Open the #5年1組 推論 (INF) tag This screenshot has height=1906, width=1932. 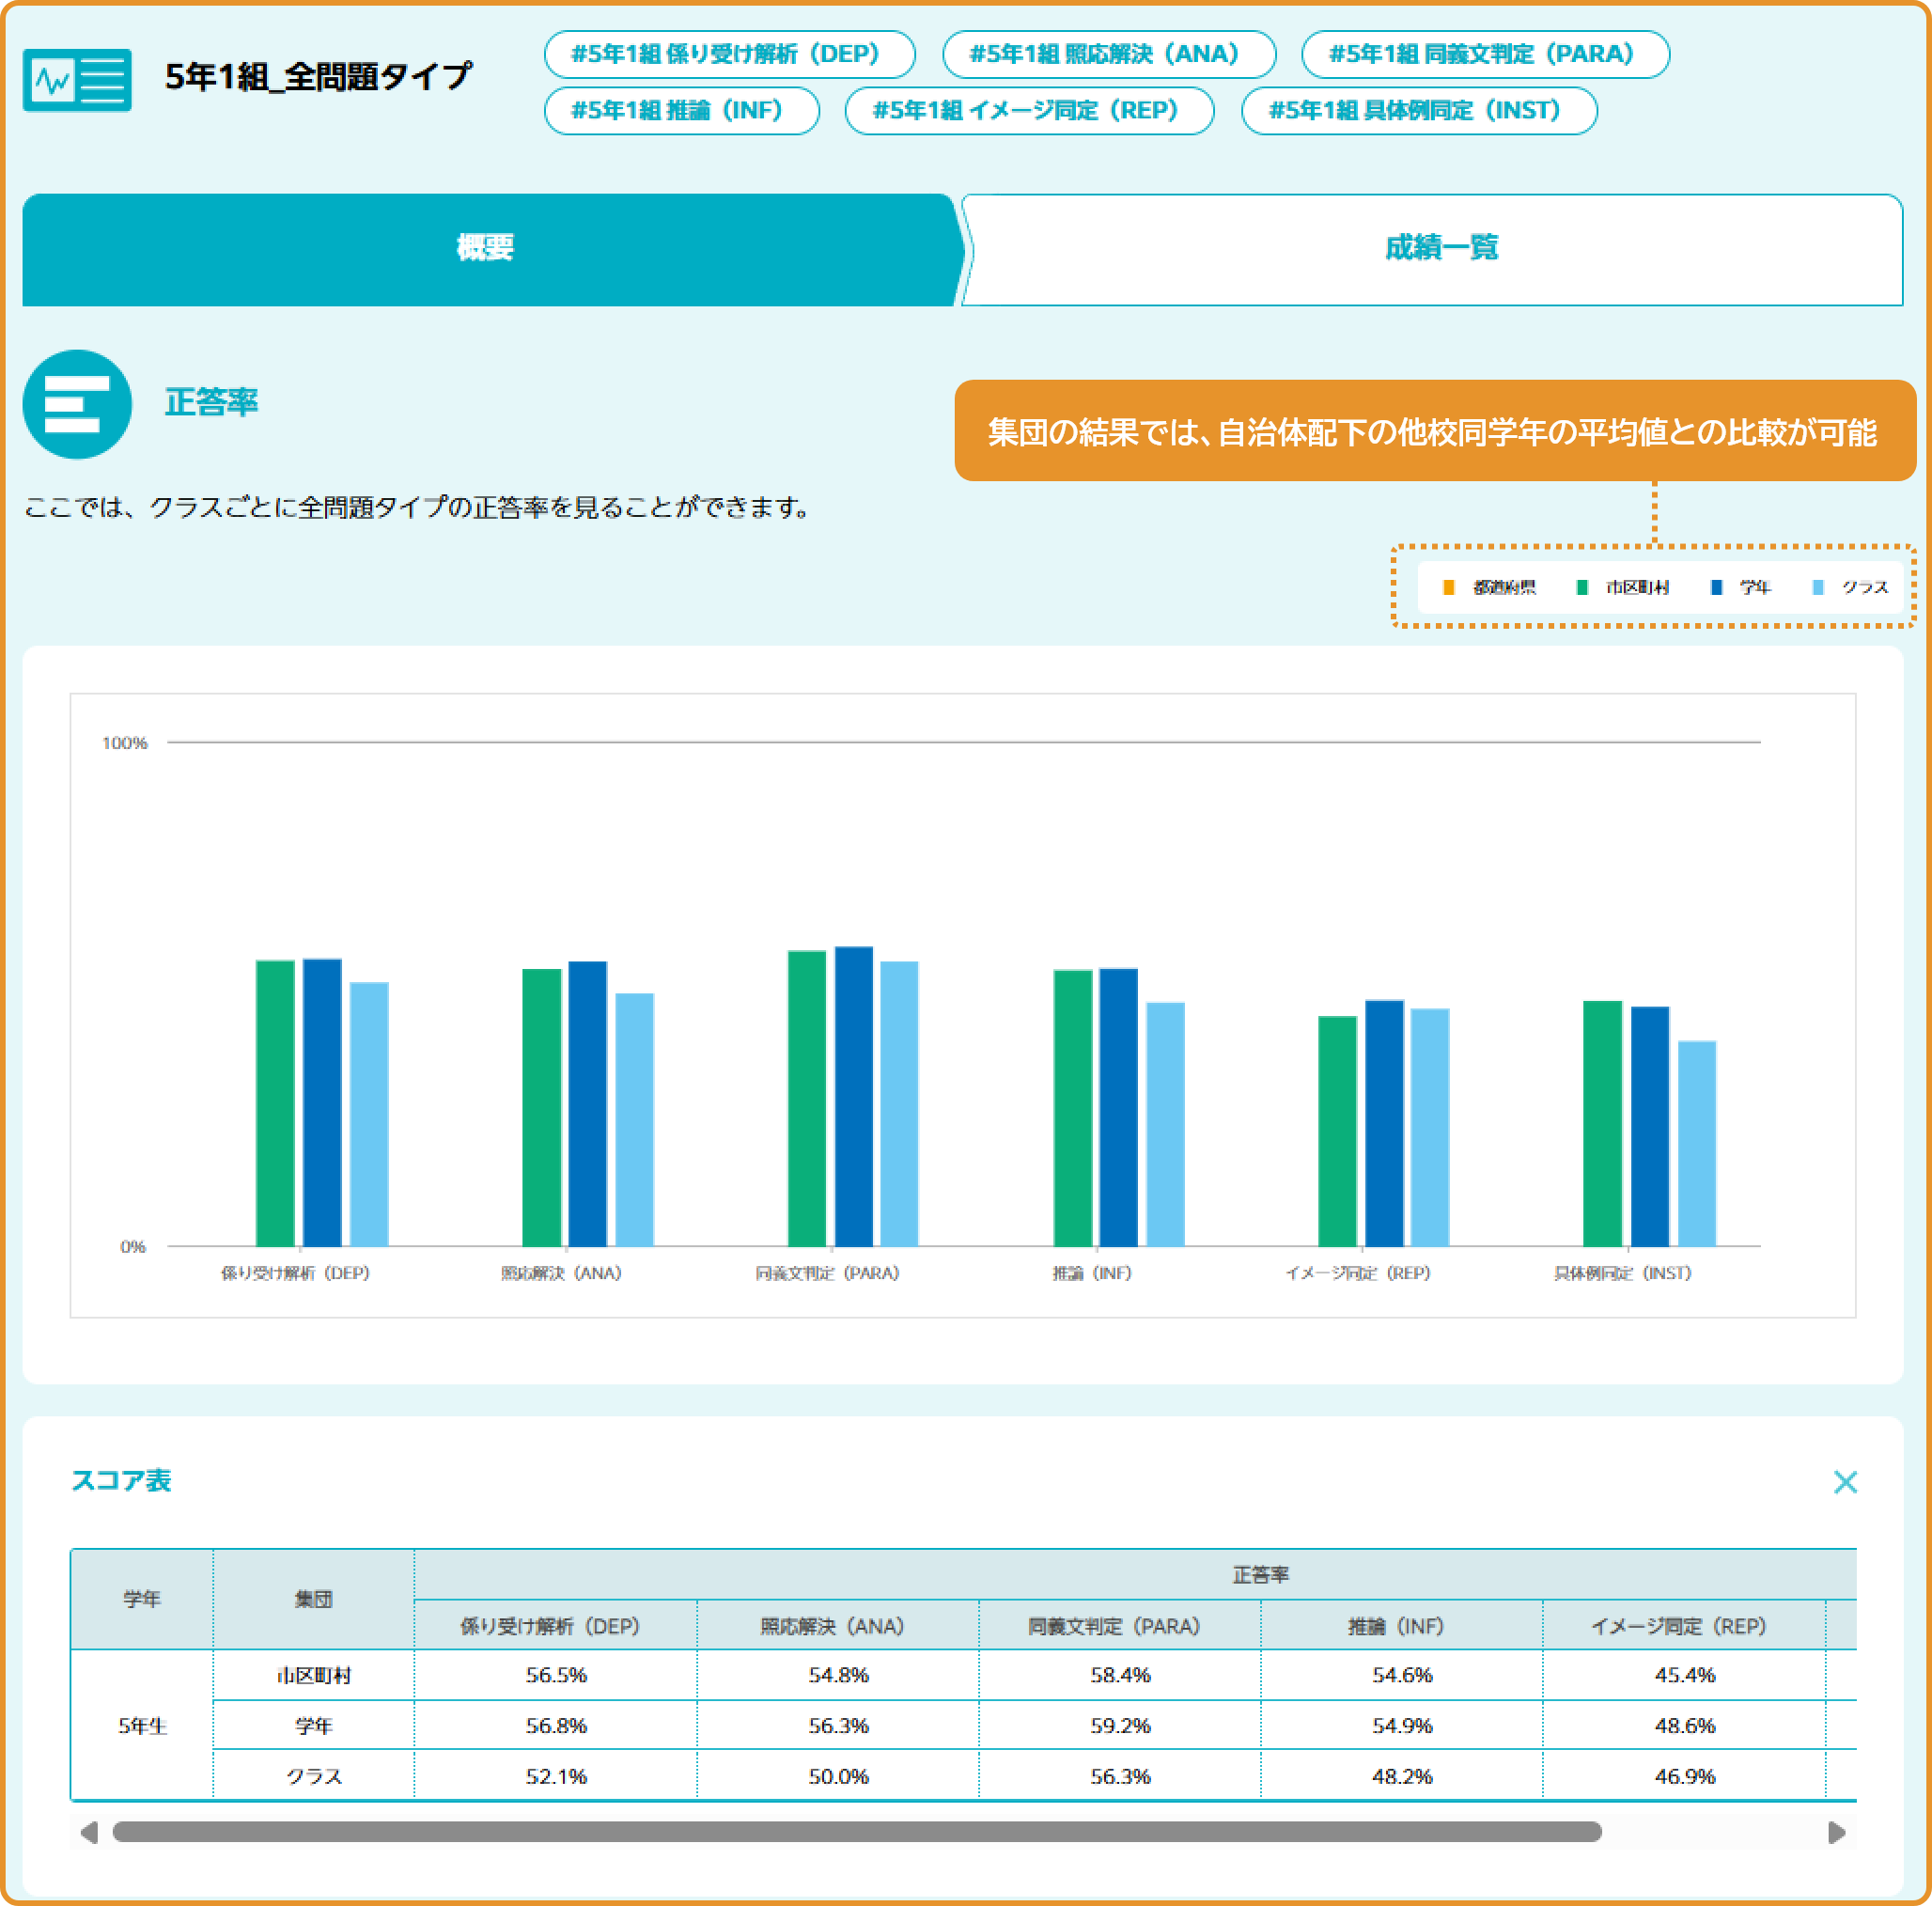[681, 110]
